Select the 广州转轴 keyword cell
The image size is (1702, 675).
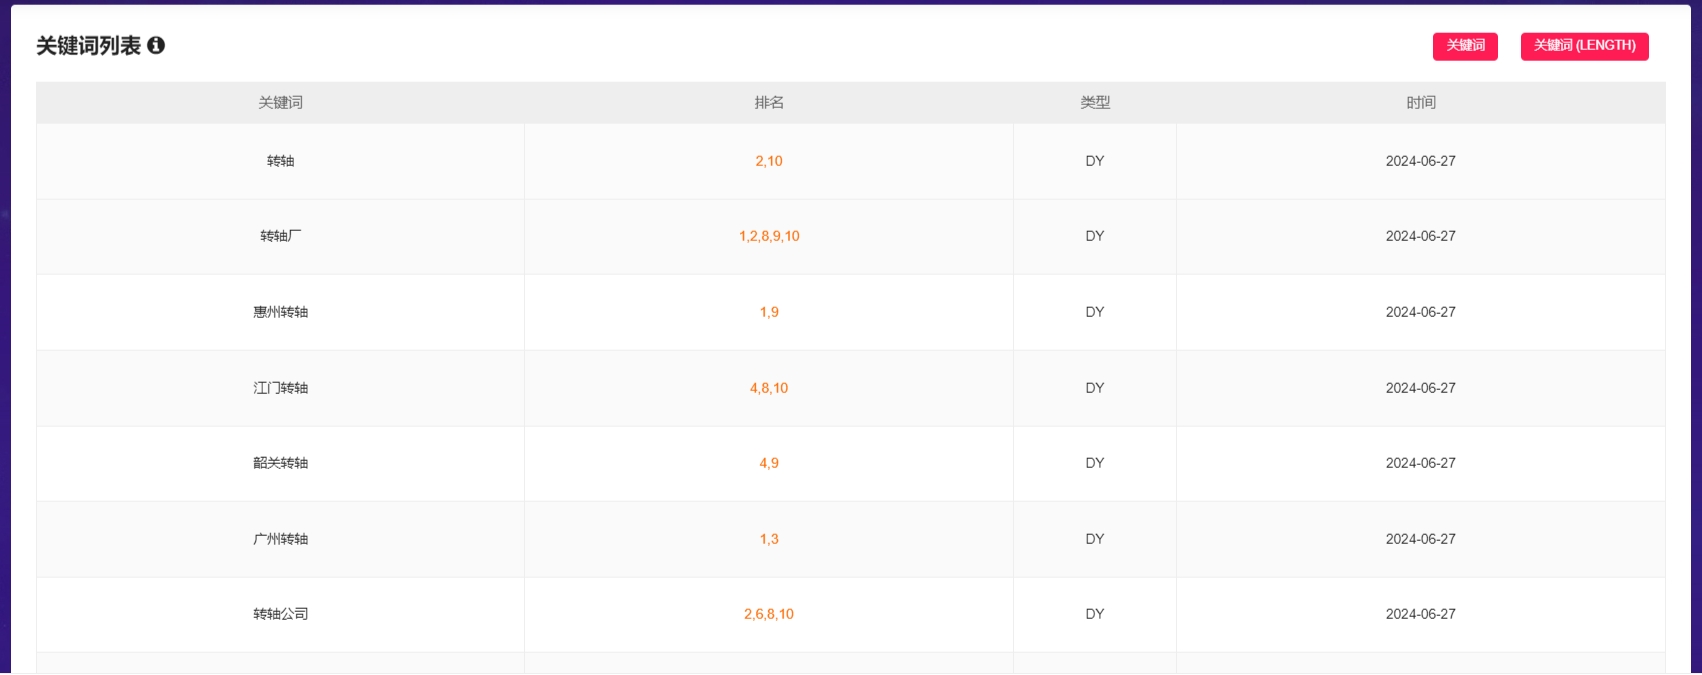tap(280, 539)
